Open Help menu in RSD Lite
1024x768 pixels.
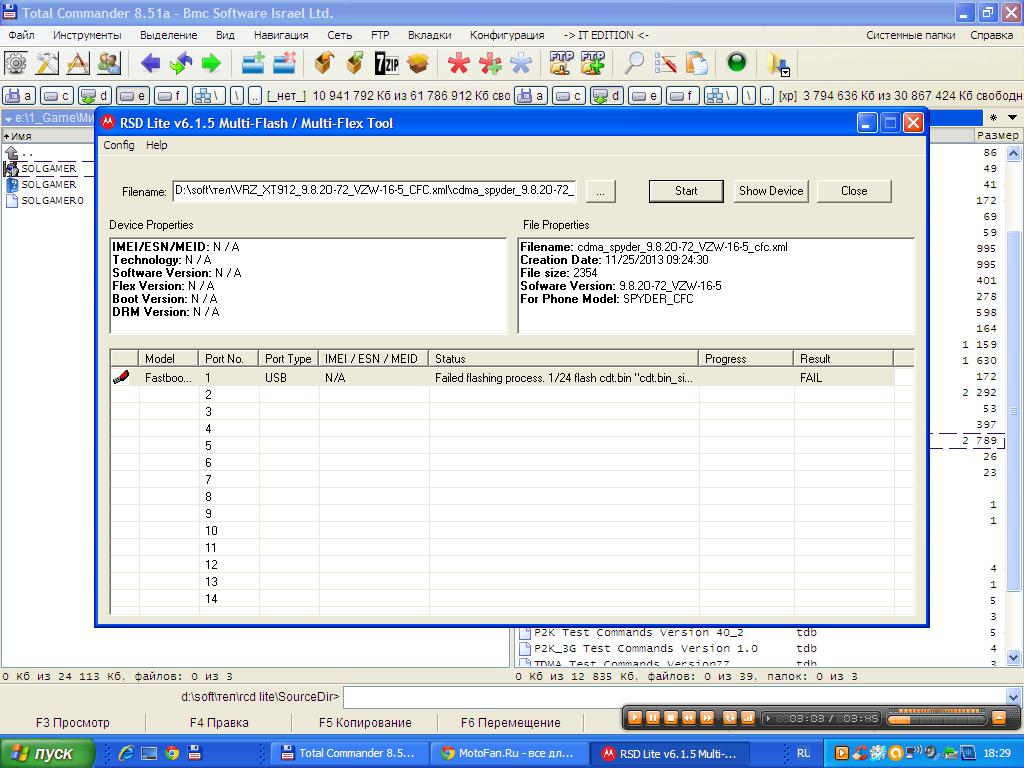(x=157, y=145)
